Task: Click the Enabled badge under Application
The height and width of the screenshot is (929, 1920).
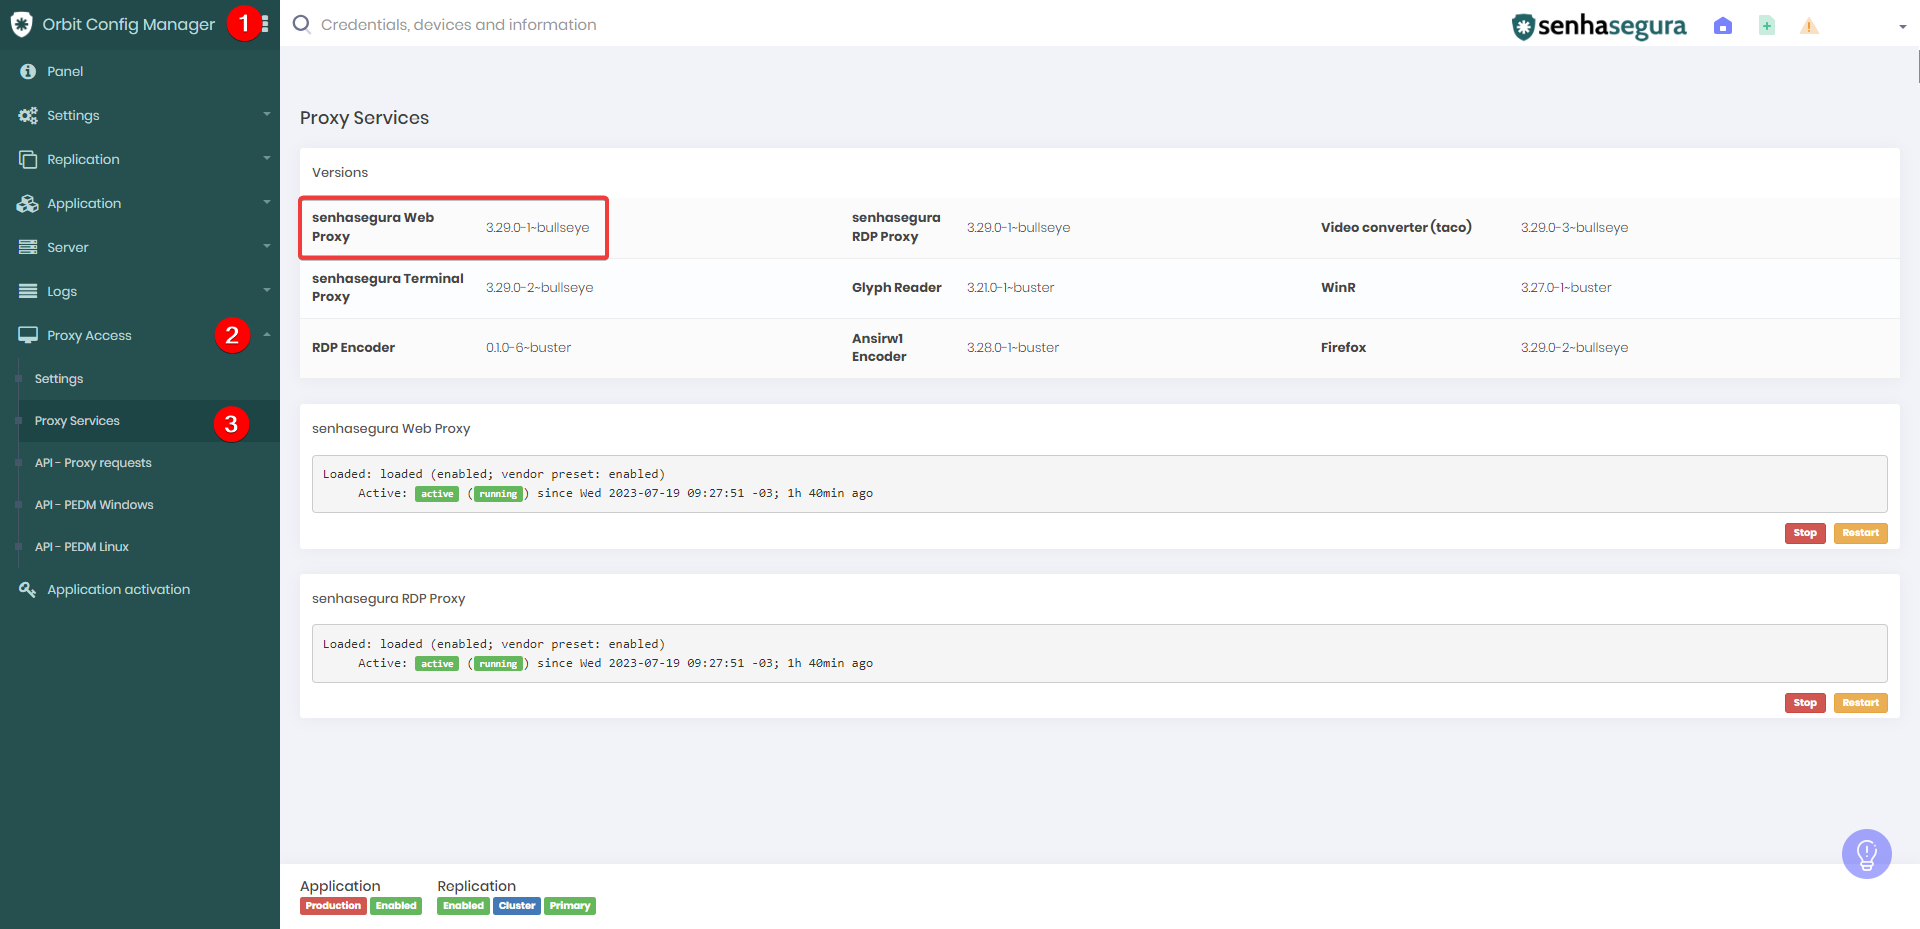Action: [x=396, y=906]
